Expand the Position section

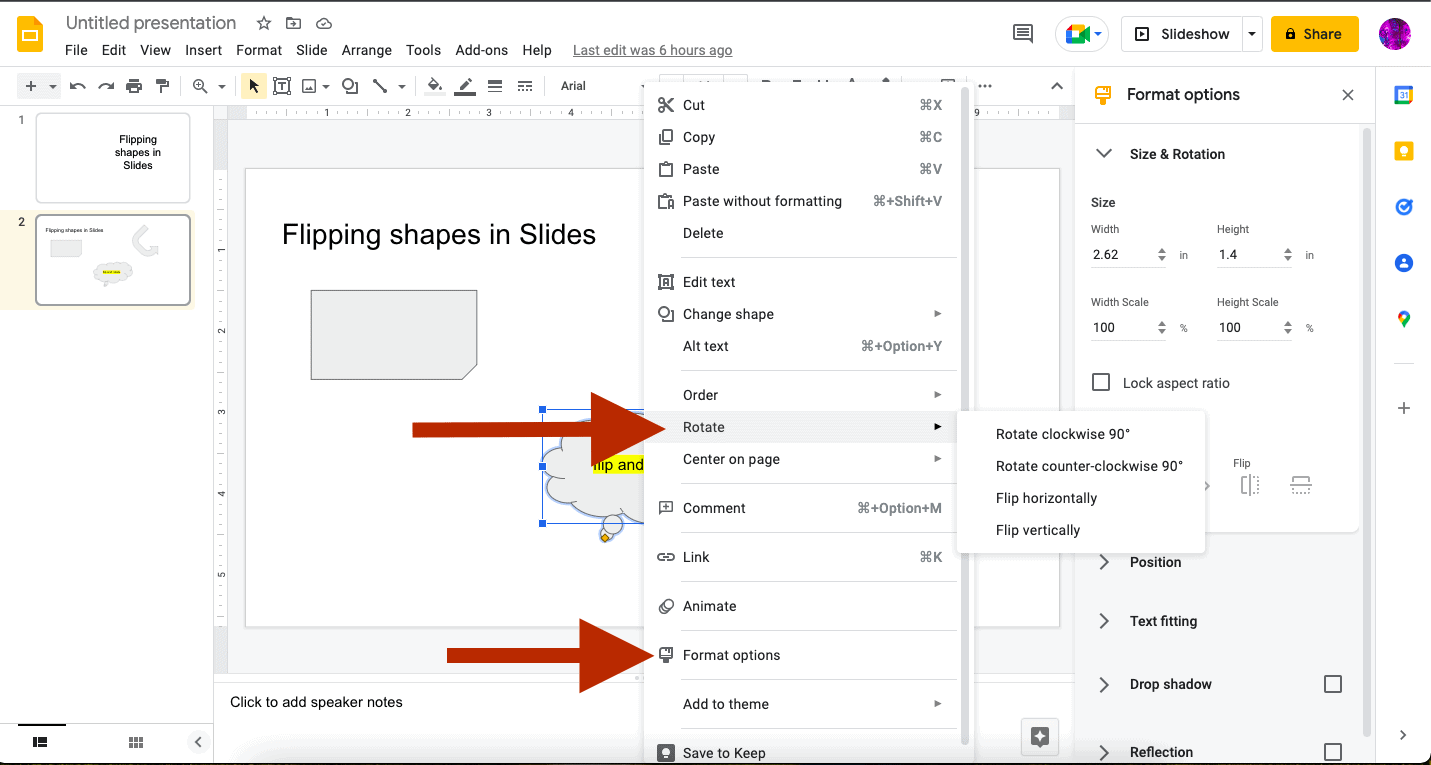pos(1103,562)
